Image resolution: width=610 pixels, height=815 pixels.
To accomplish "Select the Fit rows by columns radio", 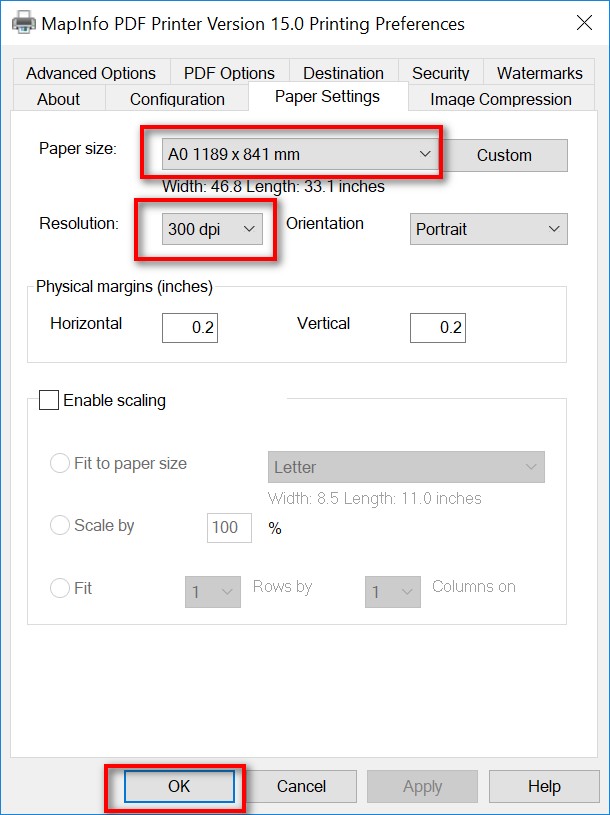I will click(x=60, y=589).
